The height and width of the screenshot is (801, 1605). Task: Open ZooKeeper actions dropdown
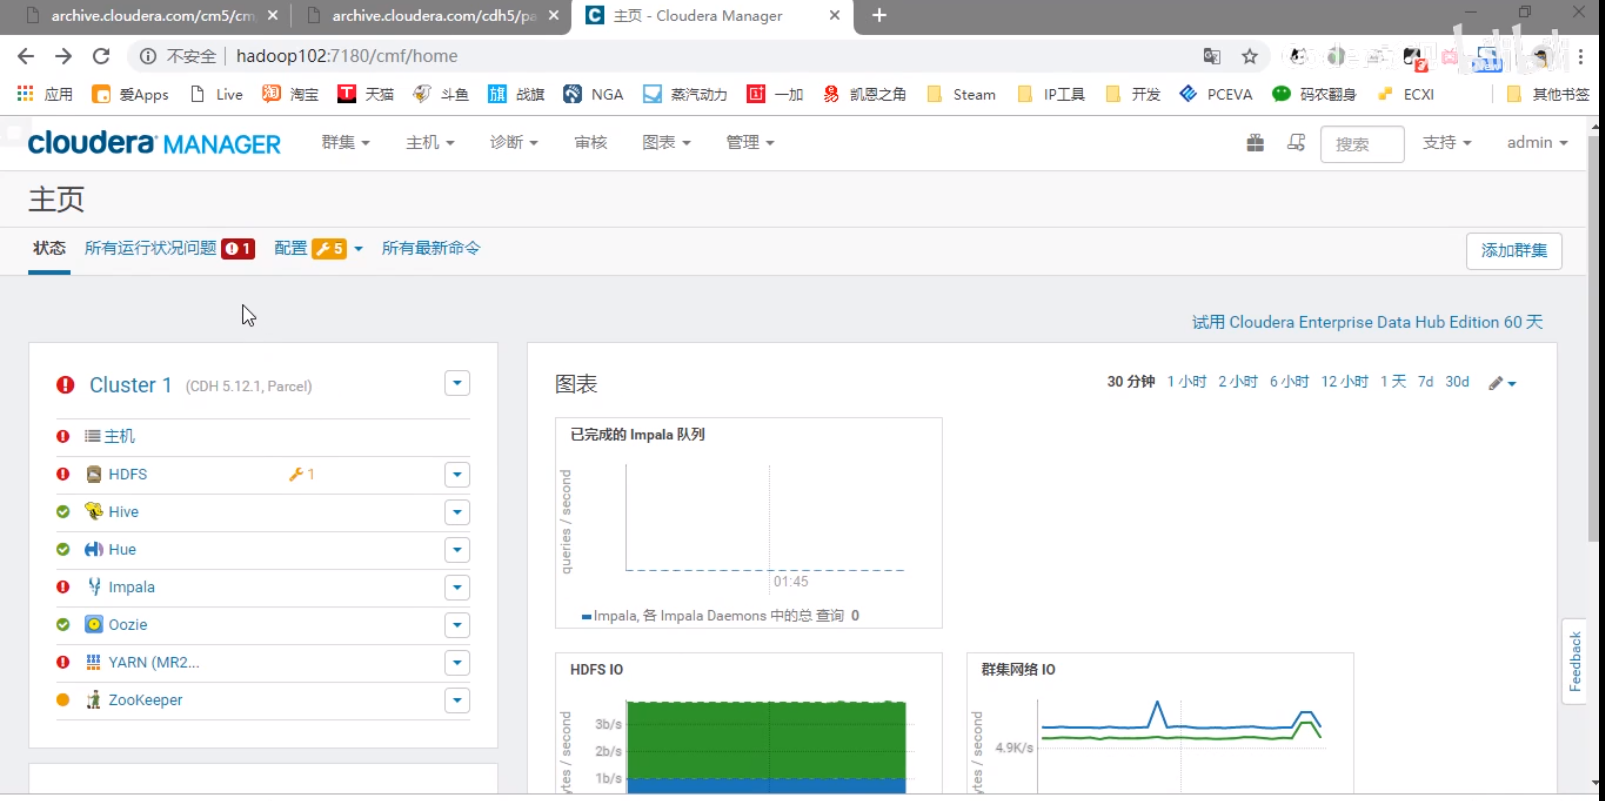pos(457,700)
